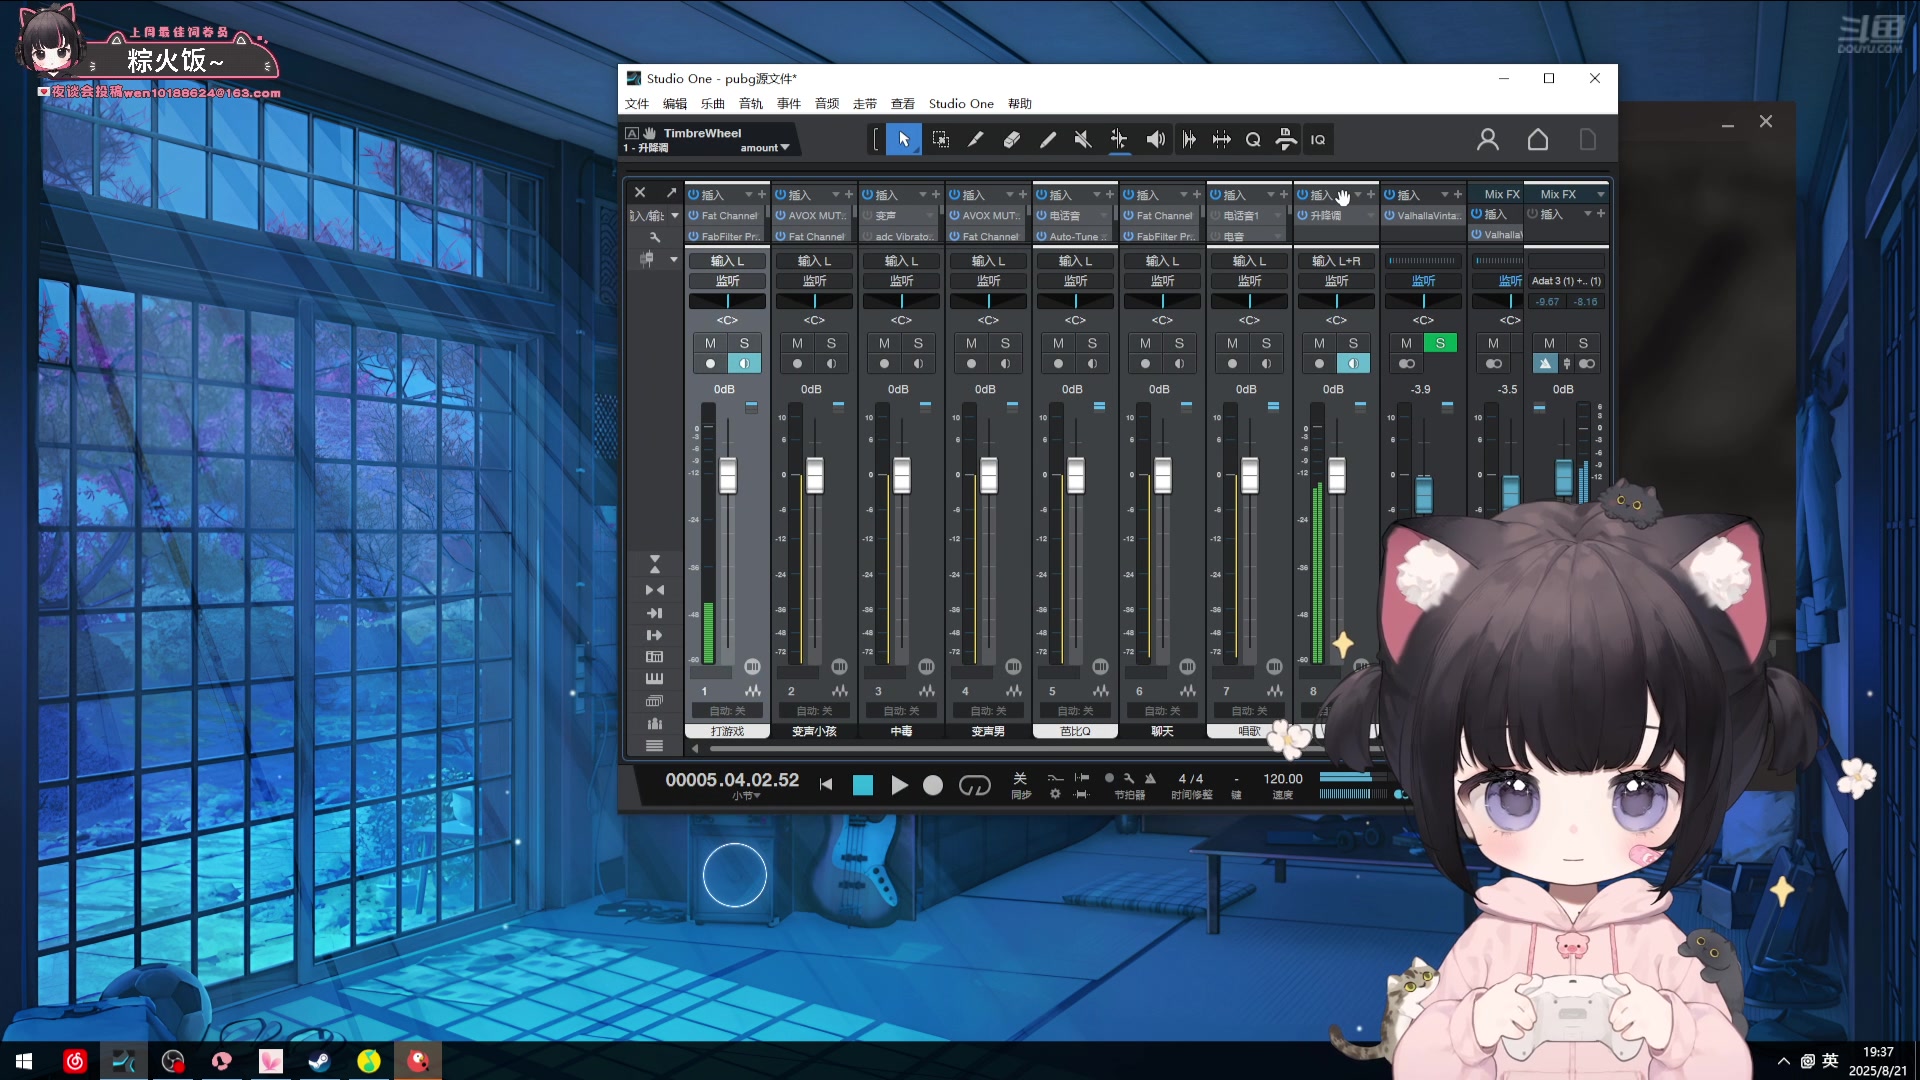Image resolution: width=1920 pixels, height=1080 pixels.
Task: Toggle metronome in transport
Action: coord(1150,778)
